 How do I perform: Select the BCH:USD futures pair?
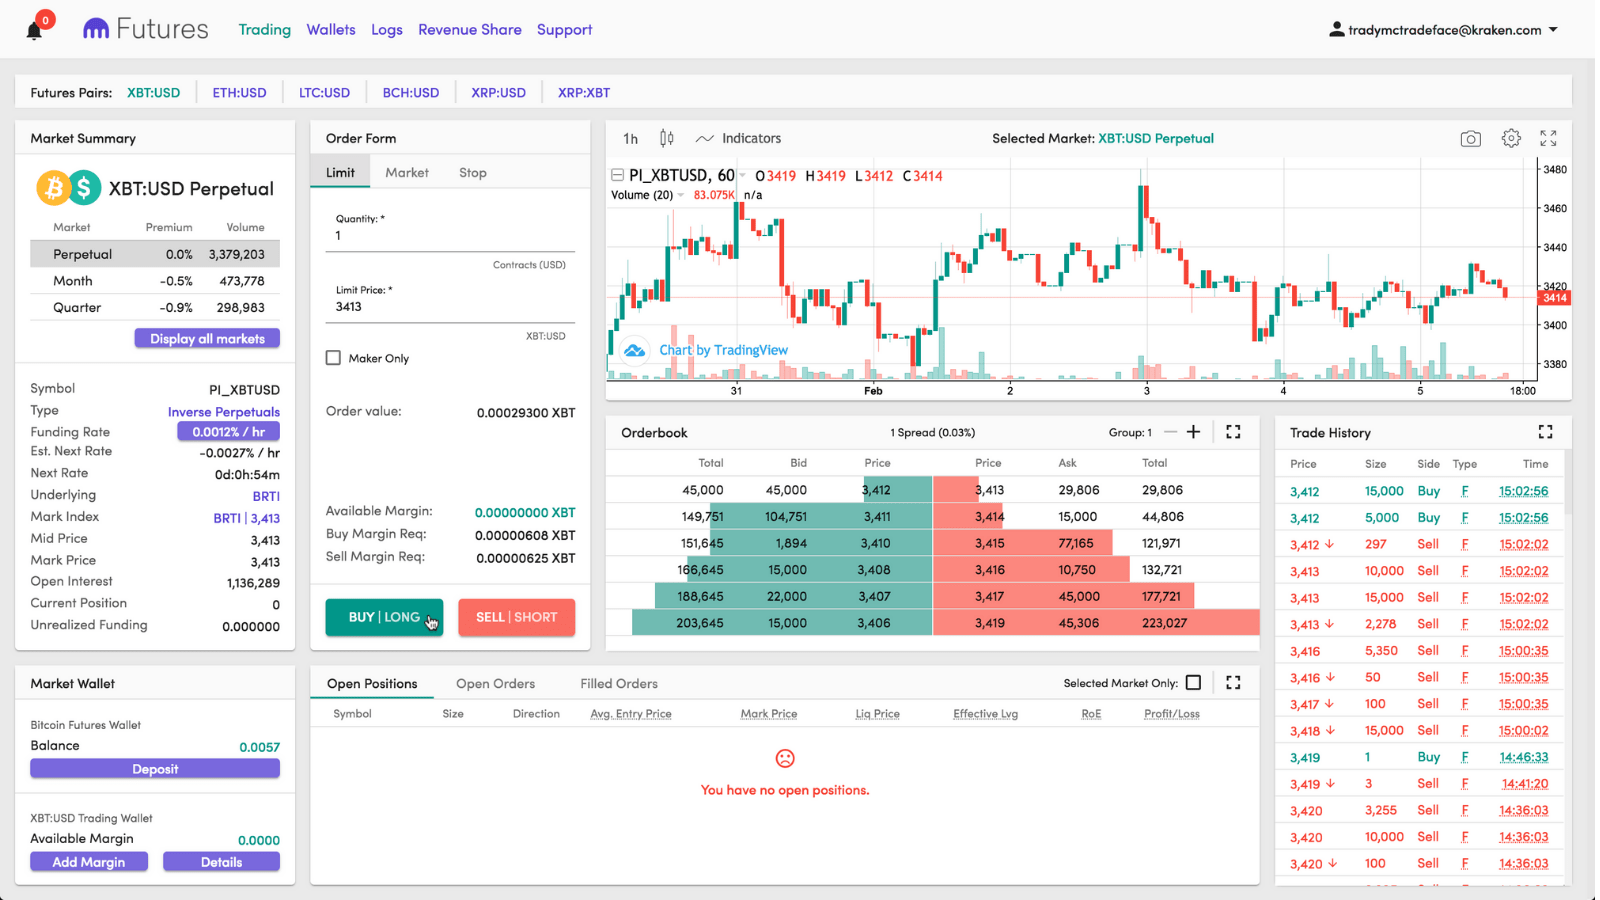tap(411, 93)
